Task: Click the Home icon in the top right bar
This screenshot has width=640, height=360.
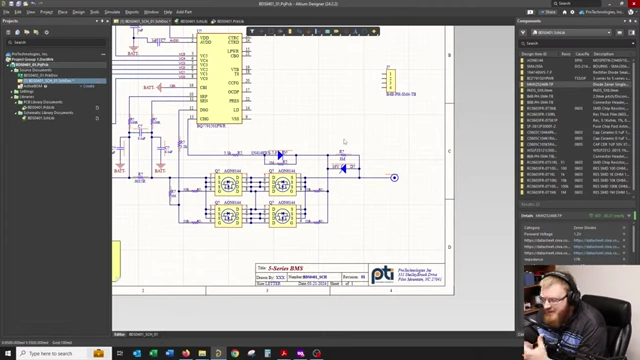Action: 564,12
